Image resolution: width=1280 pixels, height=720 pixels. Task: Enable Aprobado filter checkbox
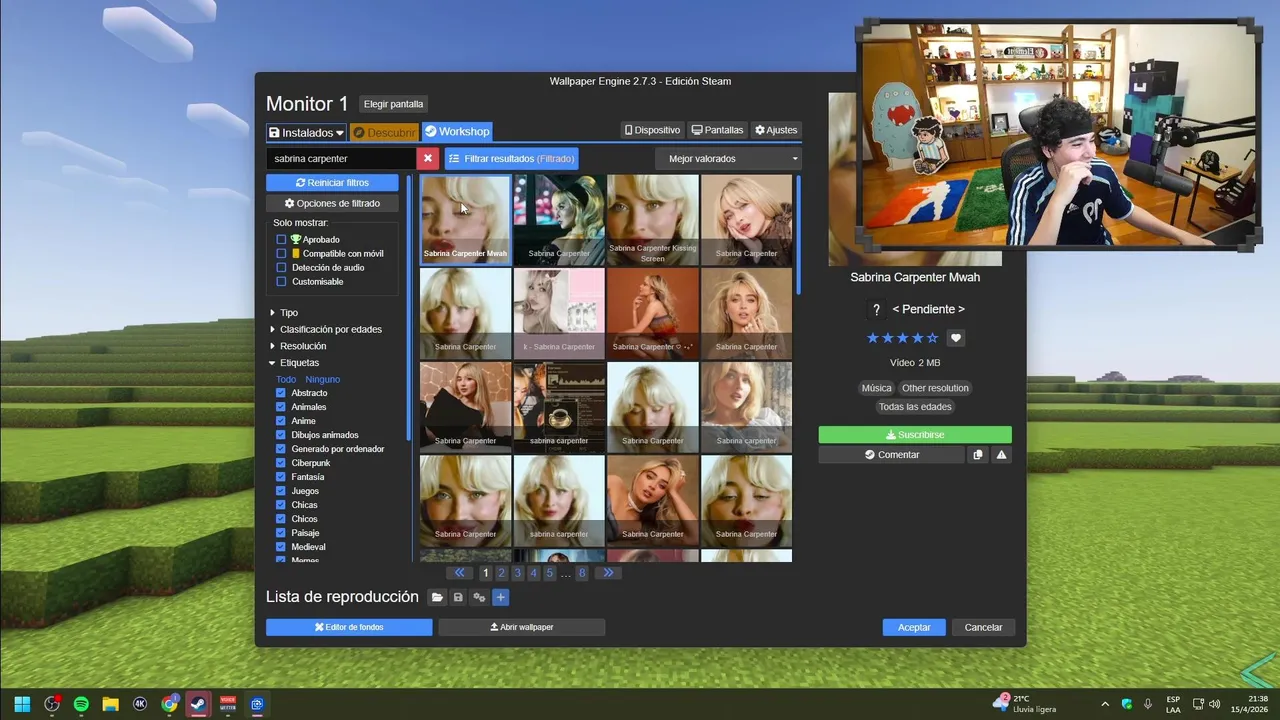(x=281, y=240)
